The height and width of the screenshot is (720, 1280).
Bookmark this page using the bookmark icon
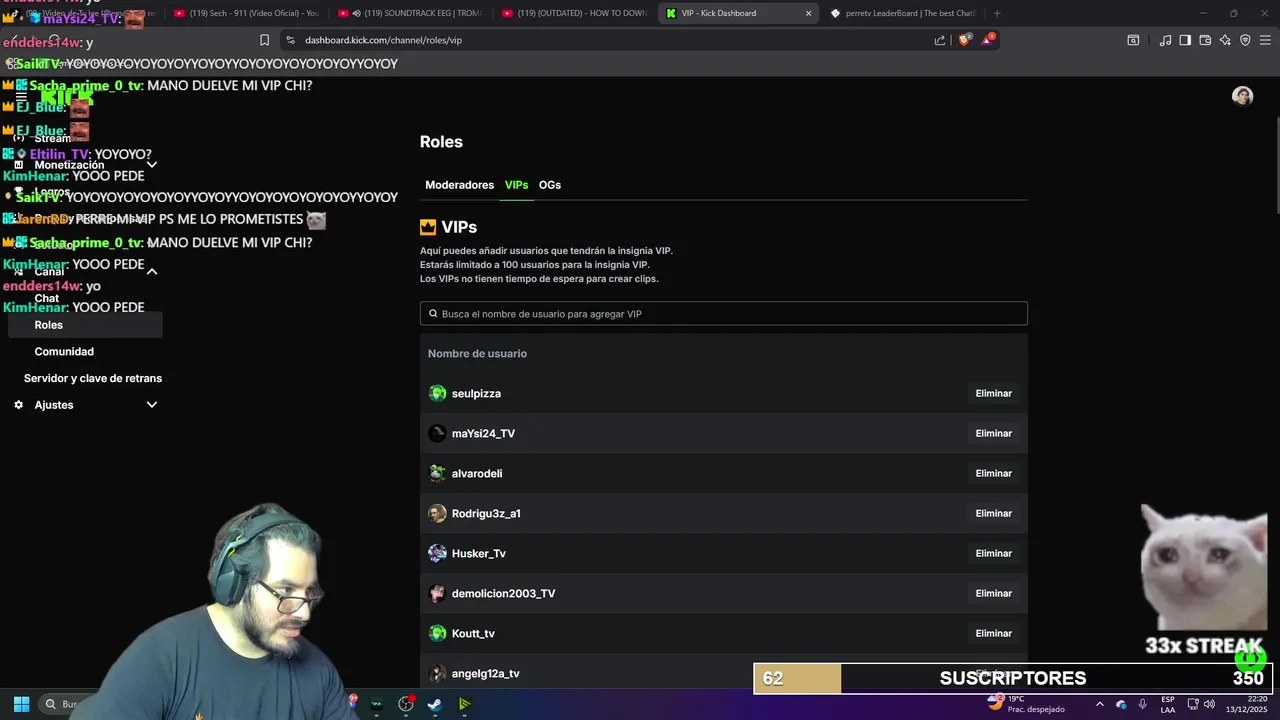(x=264, y=40)
